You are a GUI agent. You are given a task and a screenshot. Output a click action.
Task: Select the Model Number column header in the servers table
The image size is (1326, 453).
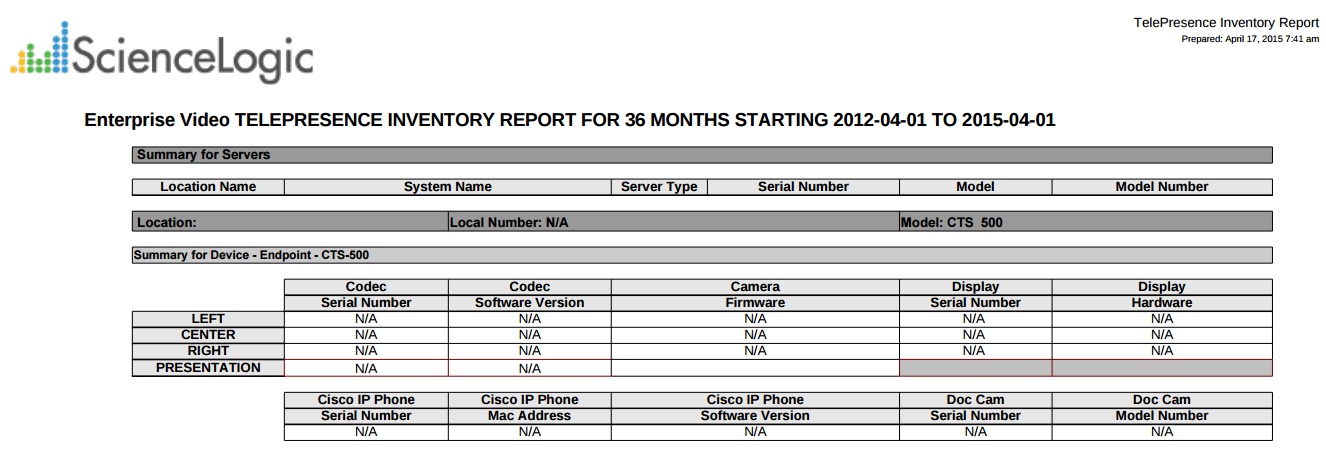click(x=1161, y=187)
